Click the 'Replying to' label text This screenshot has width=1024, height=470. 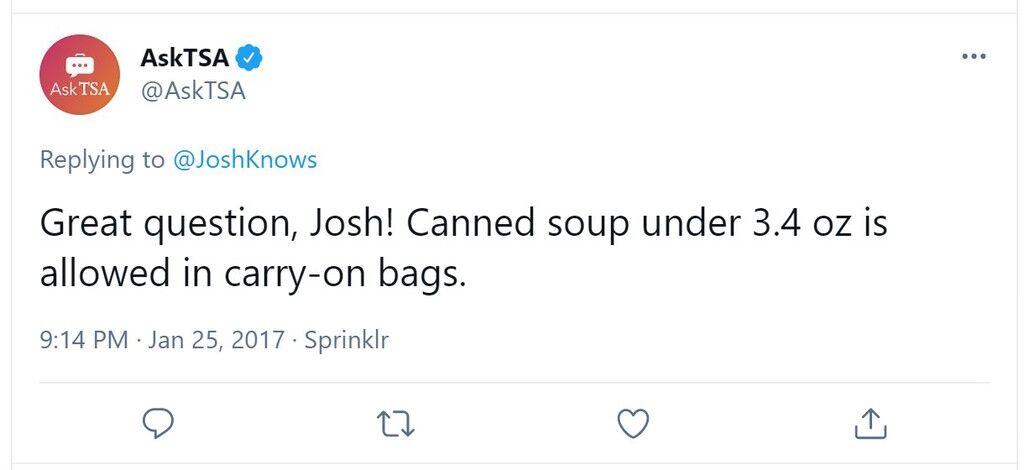coord(102,160)
